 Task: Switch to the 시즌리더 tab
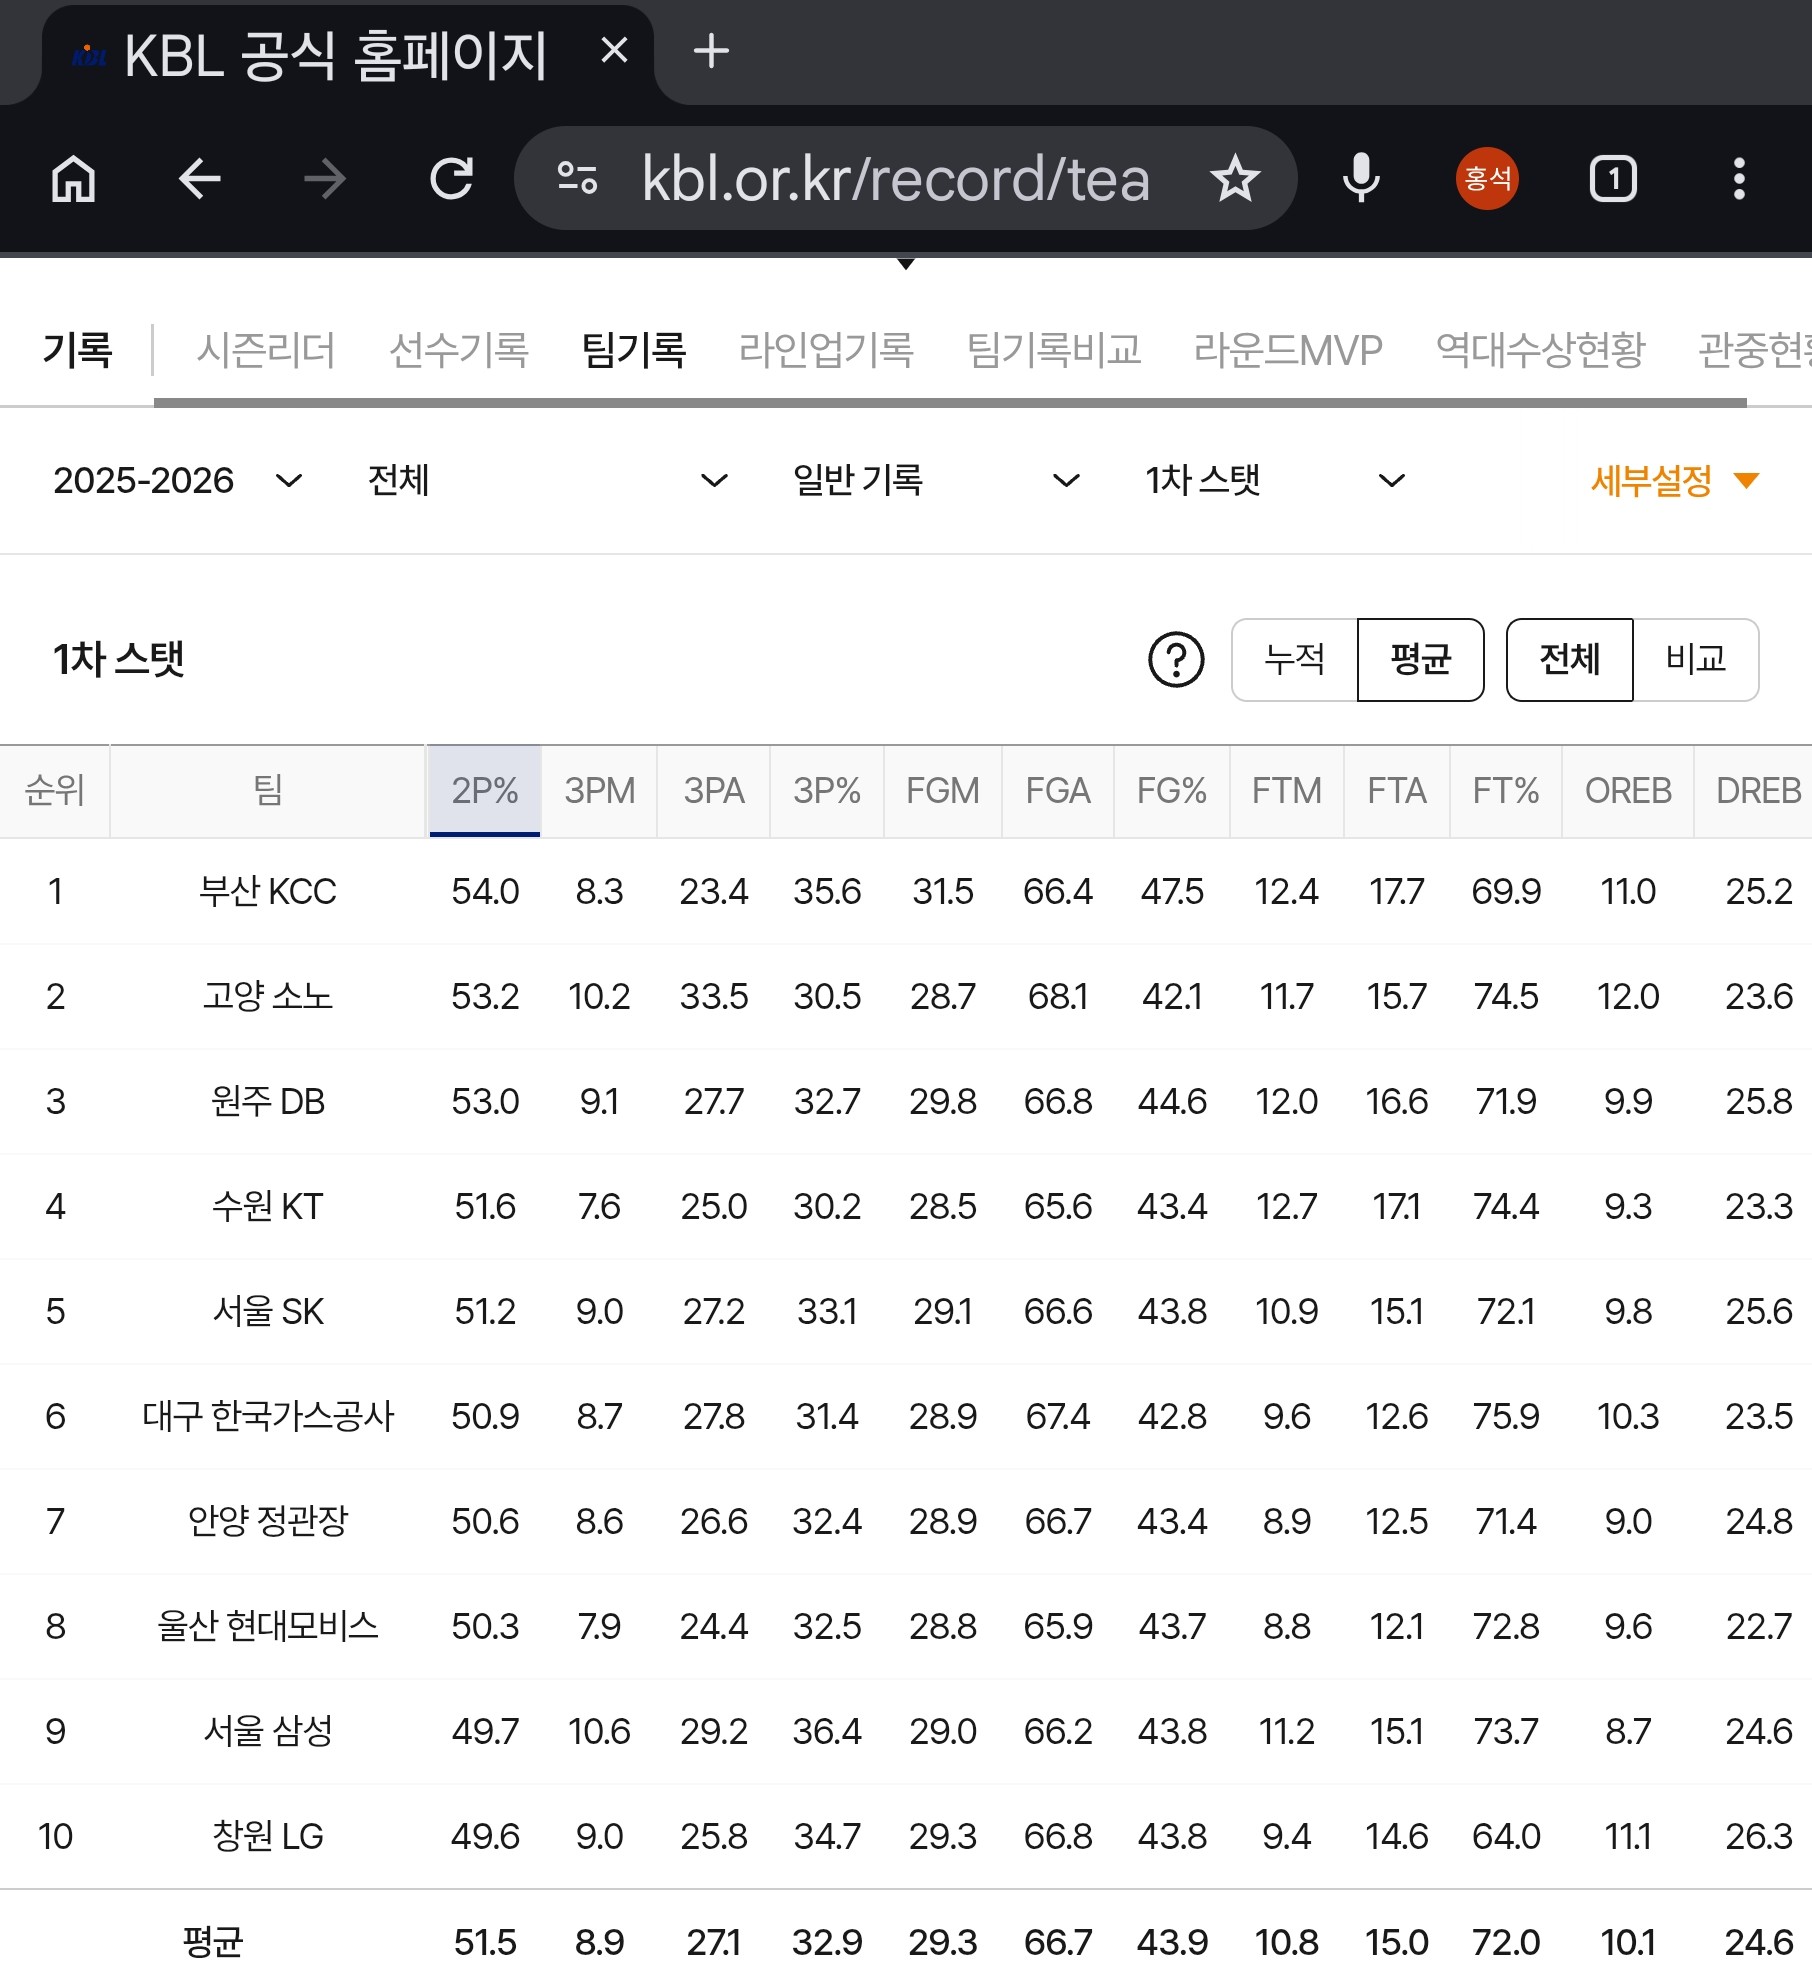(x=266, y=350)
